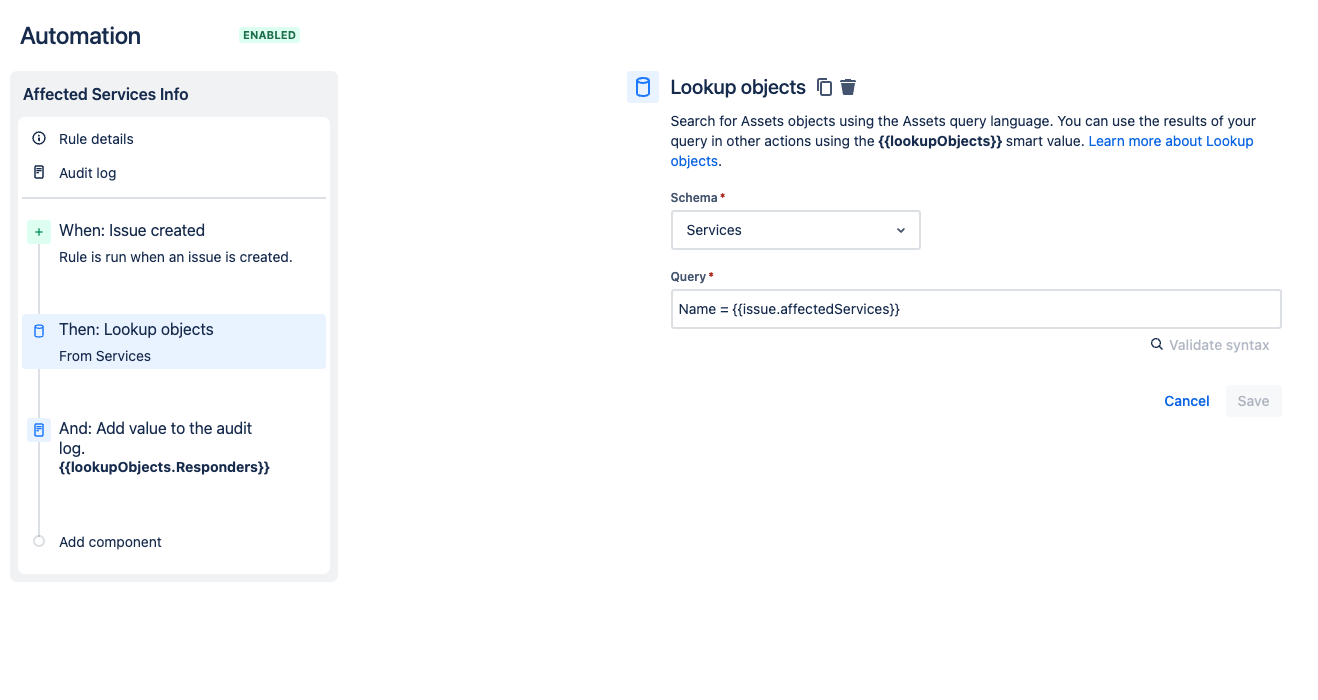
Task: Click the Lookup objects database icon
Action: (642, 87)
